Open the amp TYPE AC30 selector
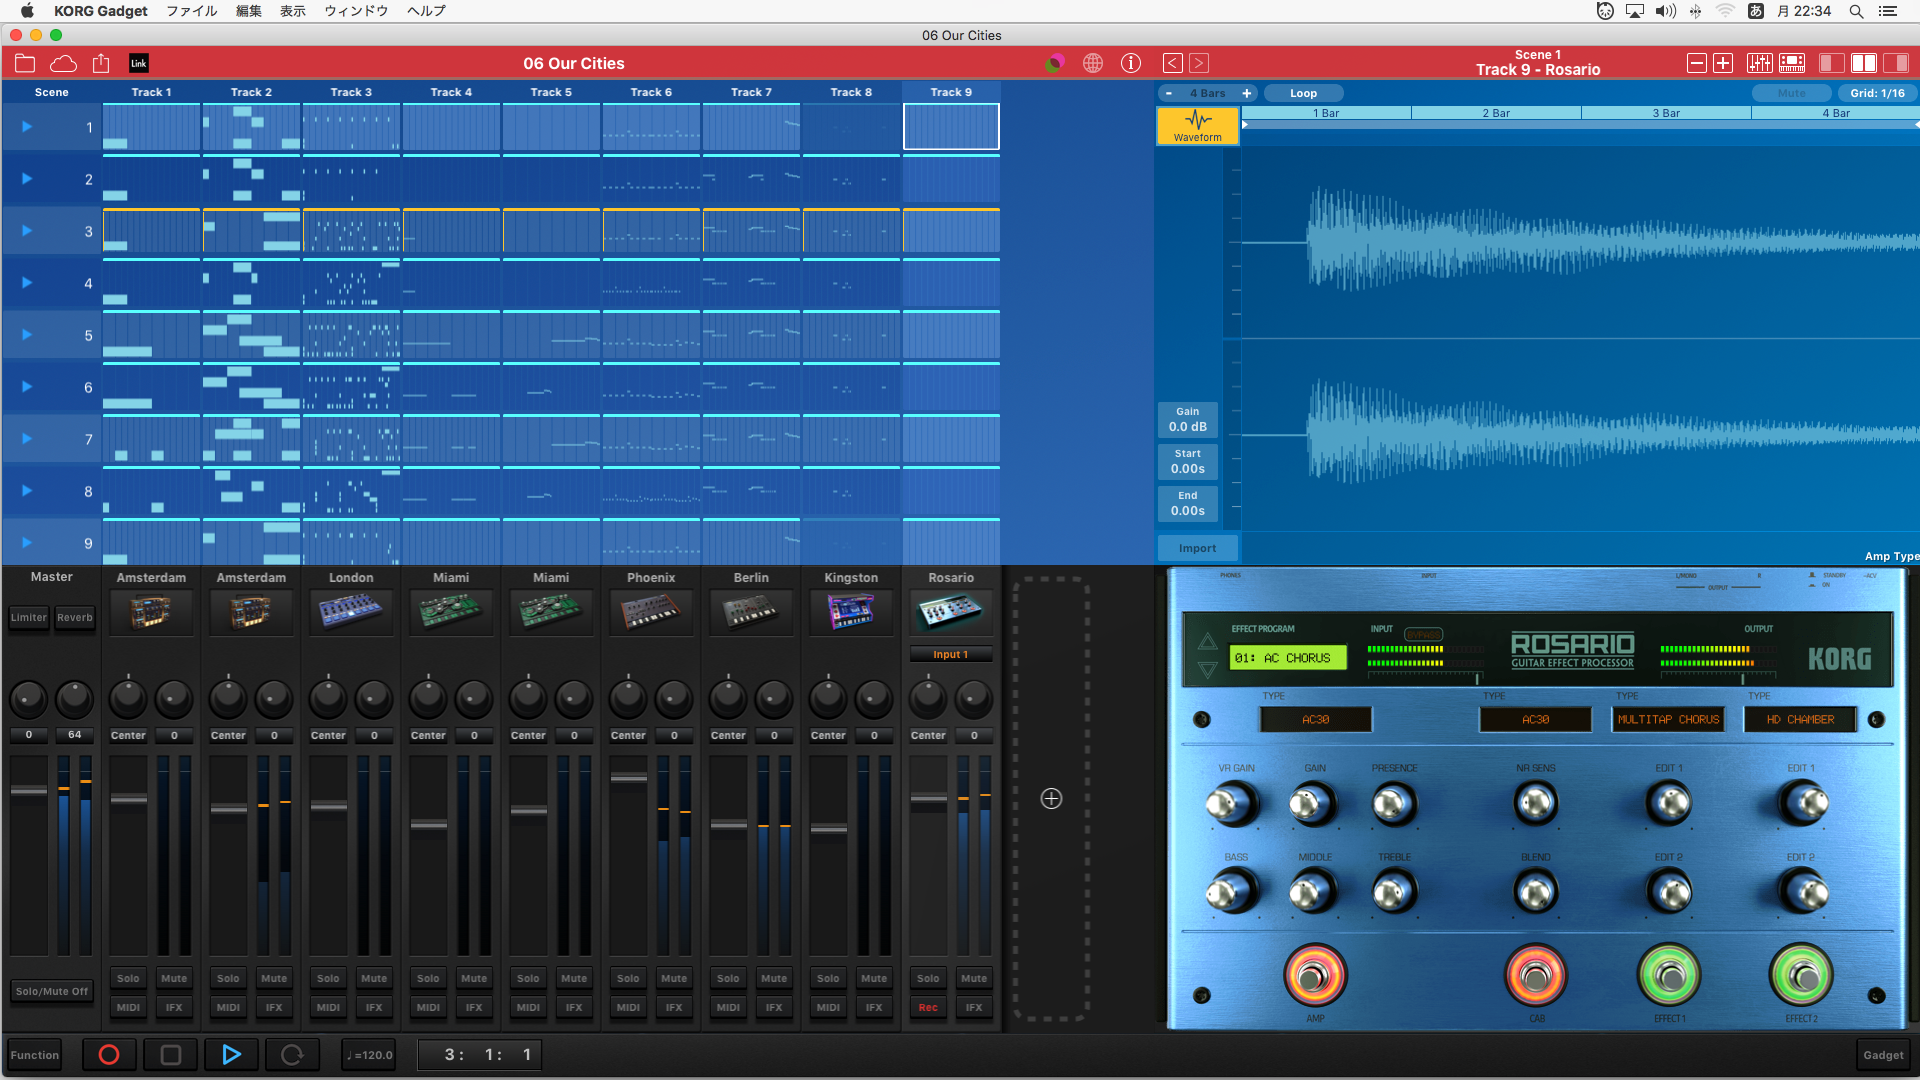This screenshot has height=1080, width=1920. pyautogui.click(x=1315, y=719)
